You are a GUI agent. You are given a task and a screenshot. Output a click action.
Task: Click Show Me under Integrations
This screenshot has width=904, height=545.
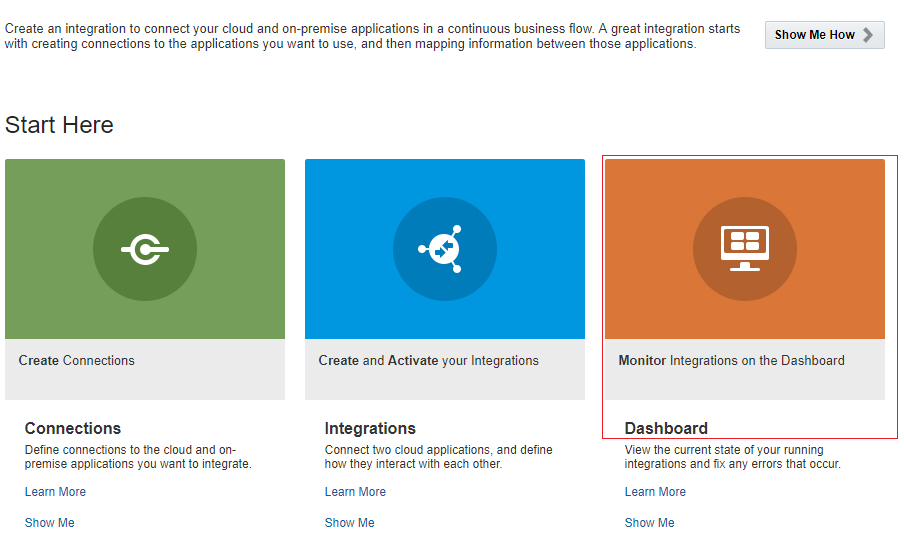tap(350, 523)
